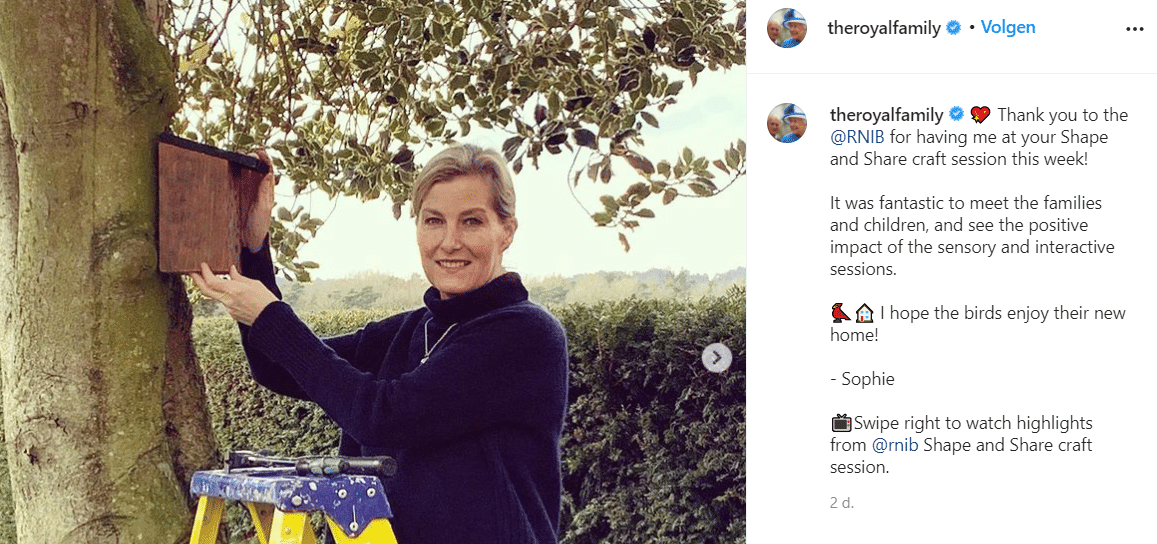Open the profile picture in the post header
Screen dimensions: 1157x544
point(787,28)
